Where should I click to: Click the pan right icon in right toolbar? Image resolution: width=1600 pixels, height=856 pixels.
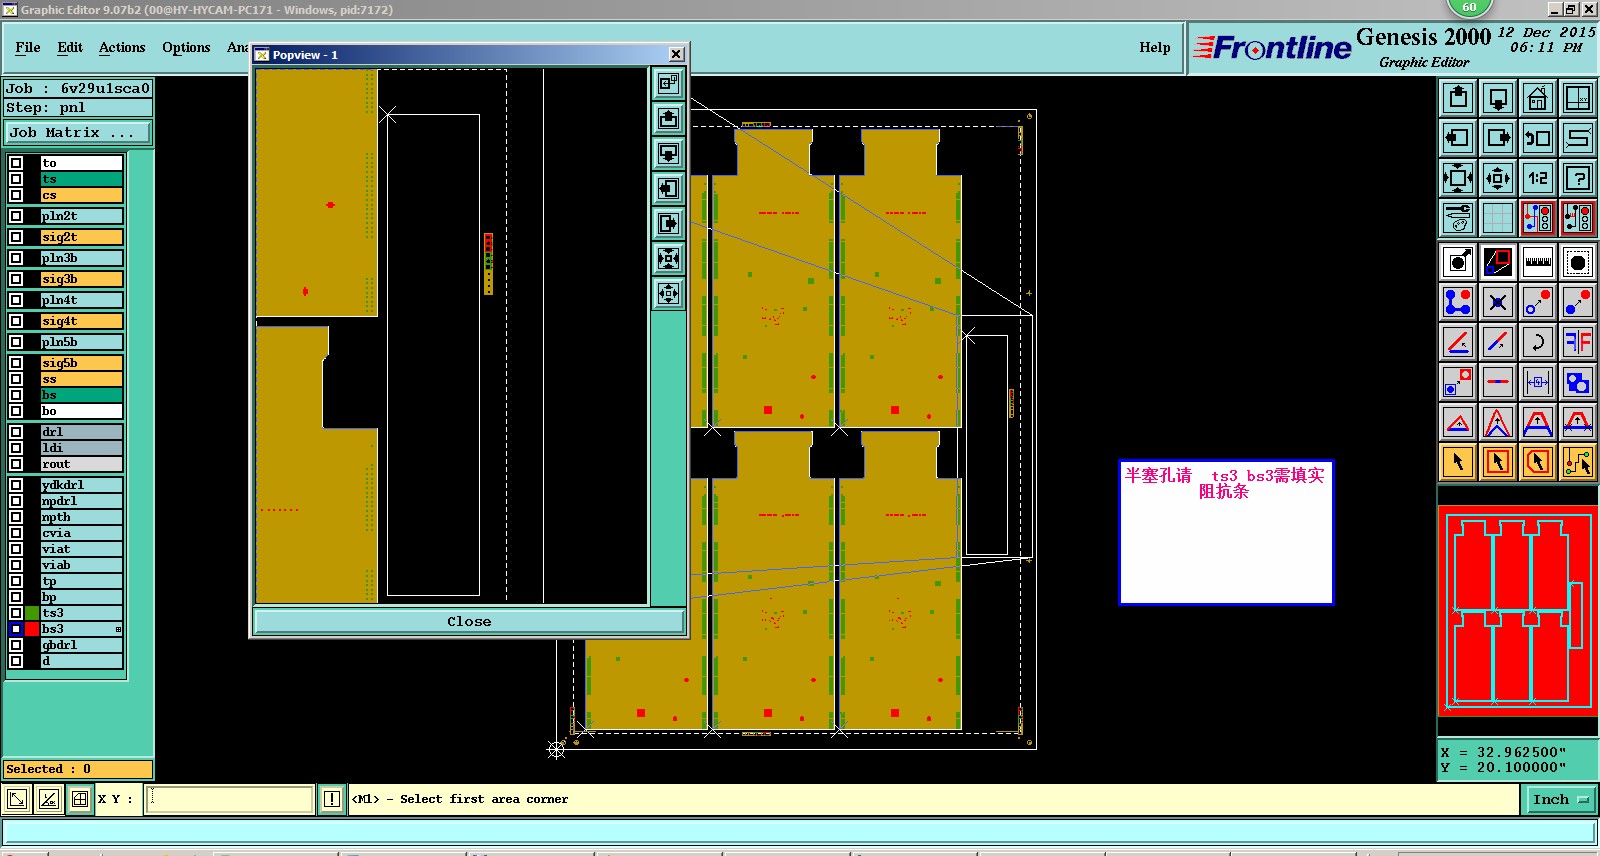click(1498, 138)
